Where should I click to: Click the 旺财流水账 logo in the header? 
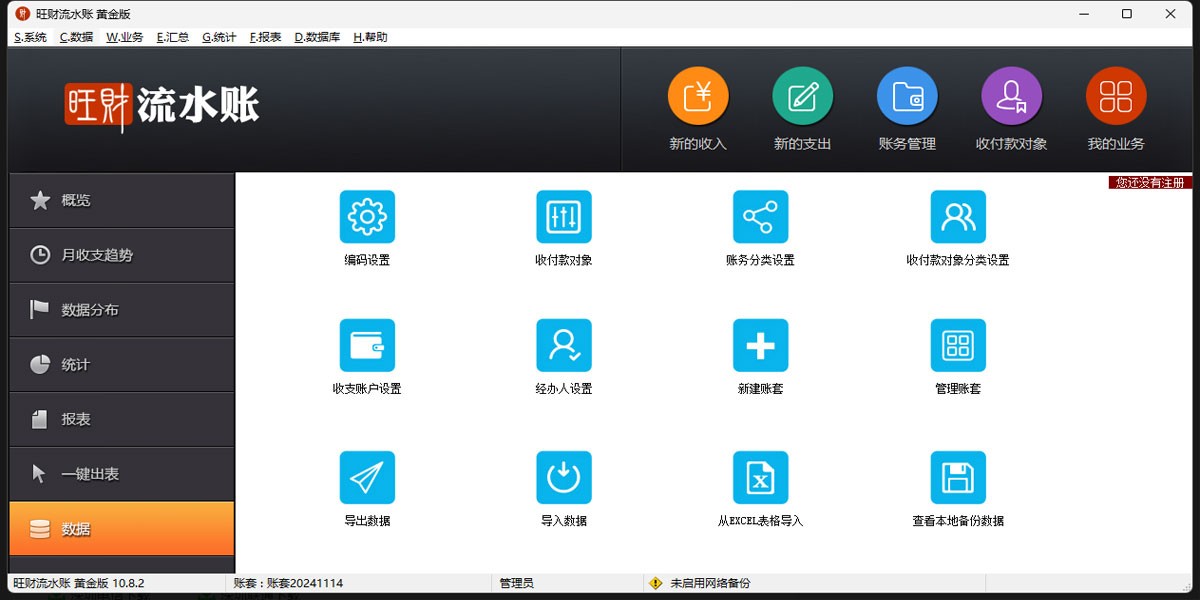[x=162, y=104]
